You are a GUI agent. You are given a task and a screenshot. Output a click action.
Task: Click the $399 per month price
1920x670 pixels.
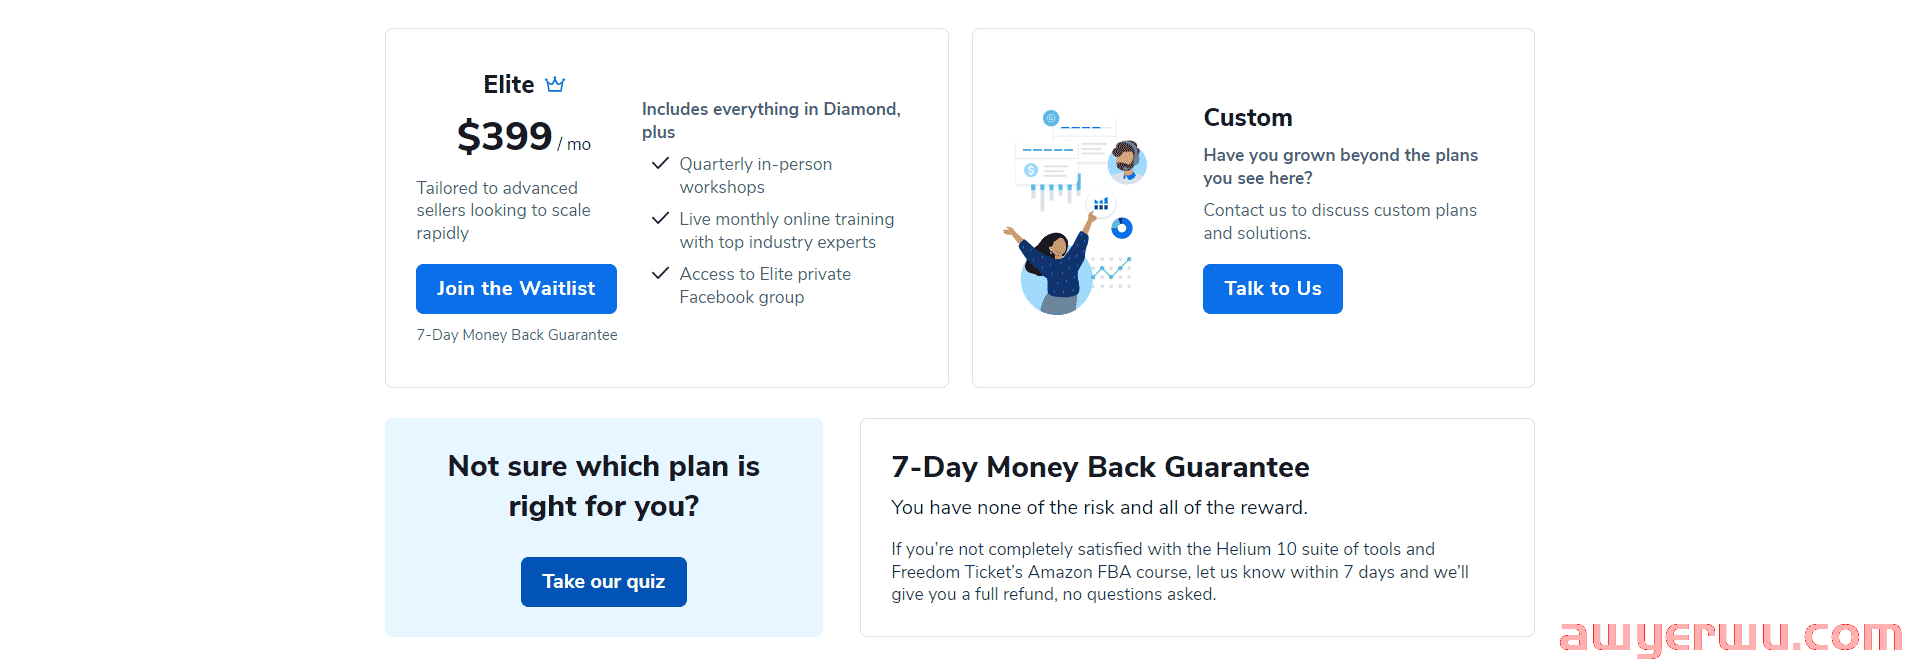coord(524,136)
